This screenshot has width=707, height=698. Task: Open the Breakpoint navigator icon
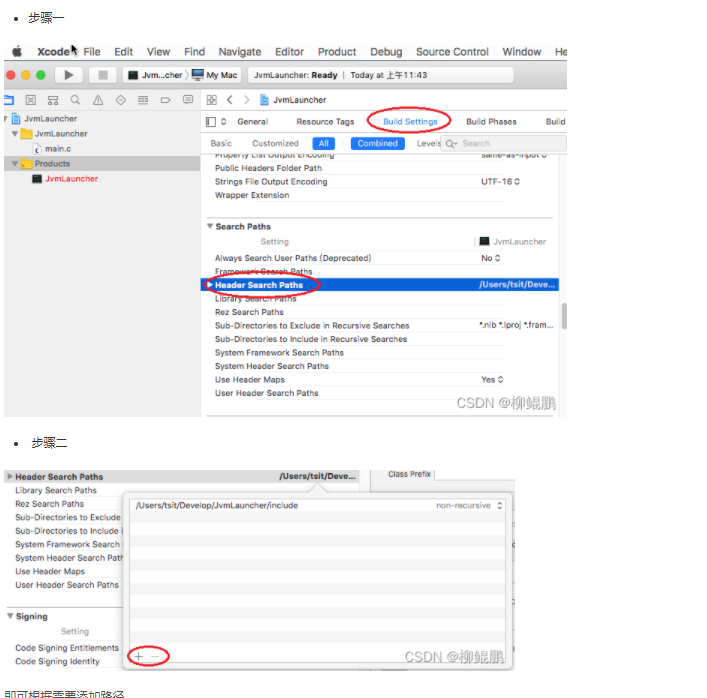tap(165, 100)
